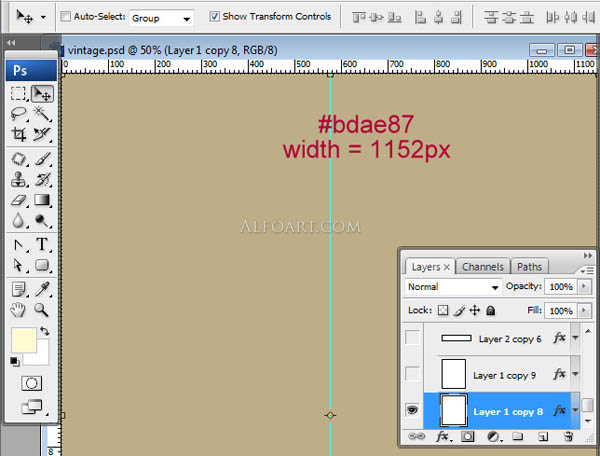Image resolution: width=600 pixels, height=456 pixels.
Task: Select the Rounded Rectangle shape tool
Action: tap(42, 265)
